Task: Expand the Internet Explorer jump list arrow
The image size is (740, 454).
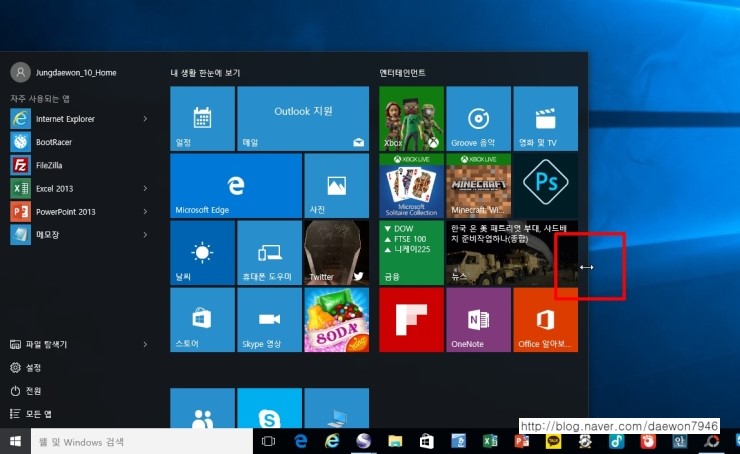Action: [145, 119]
